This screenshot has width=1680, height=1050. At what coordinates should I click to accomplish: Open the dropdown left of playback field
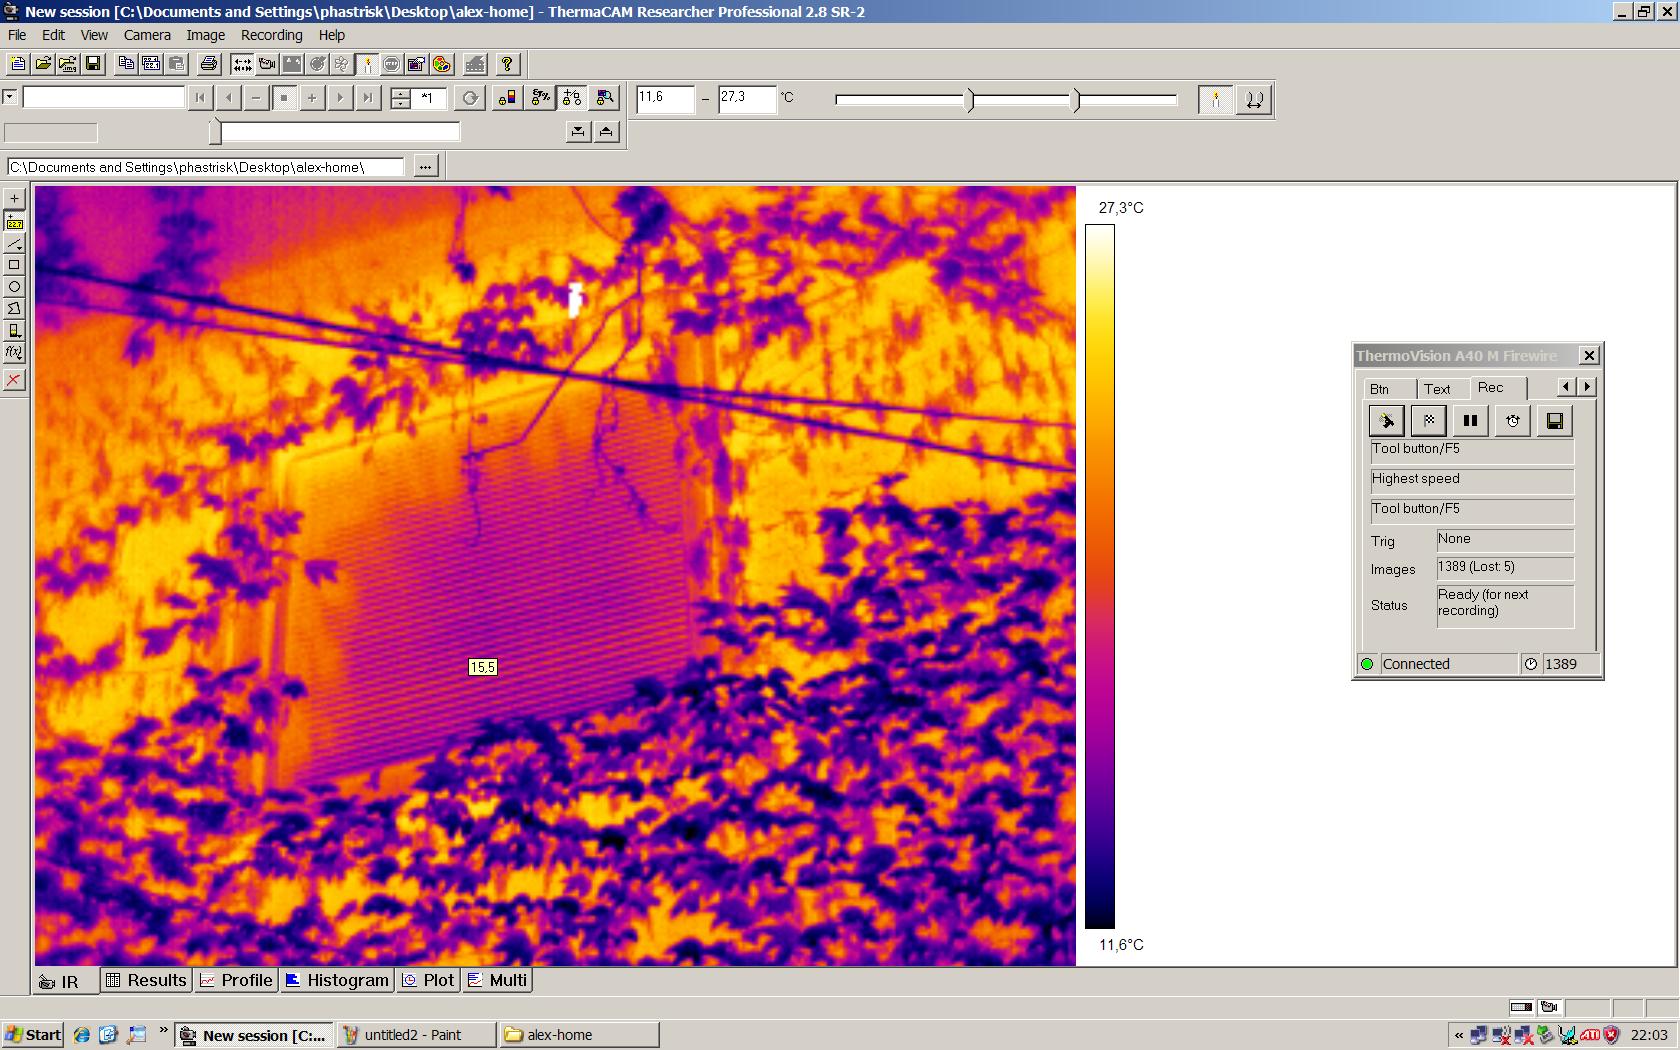pyautogui.click(x=10, y=97)
